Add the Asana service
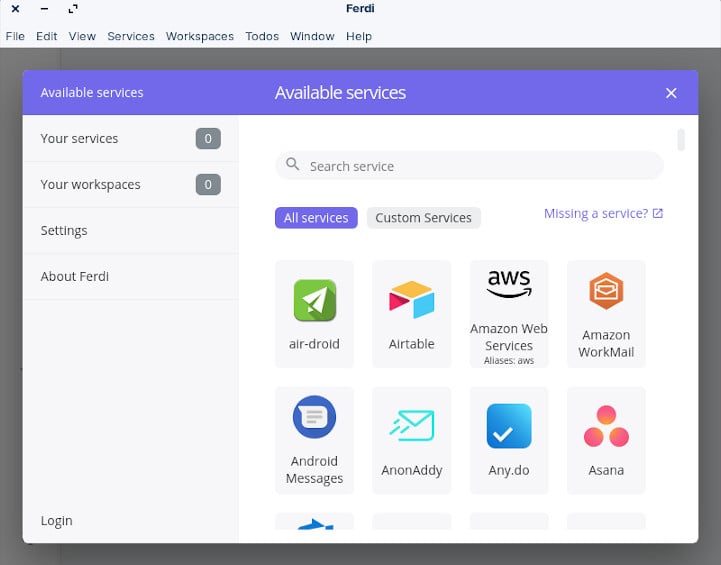The height and width of the screenshot is (565, 721). [606, 440]
